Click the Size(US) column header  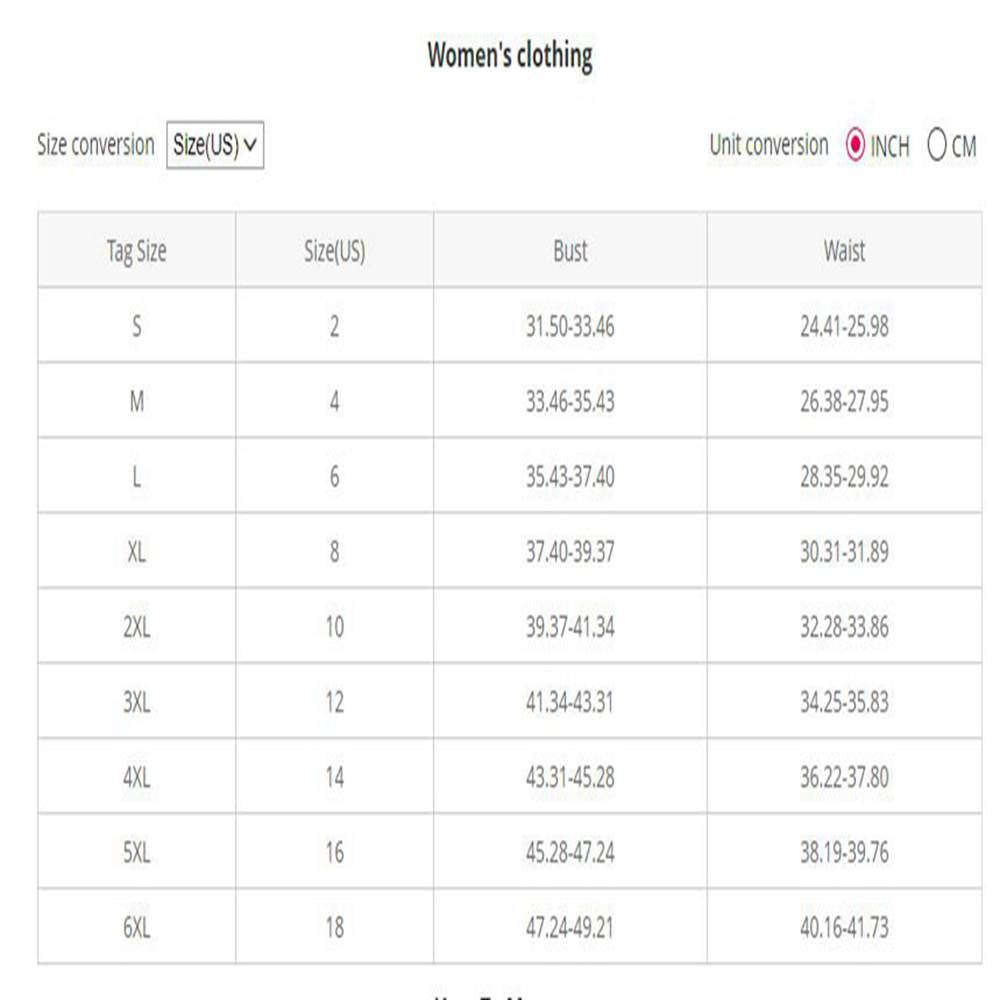334,250
